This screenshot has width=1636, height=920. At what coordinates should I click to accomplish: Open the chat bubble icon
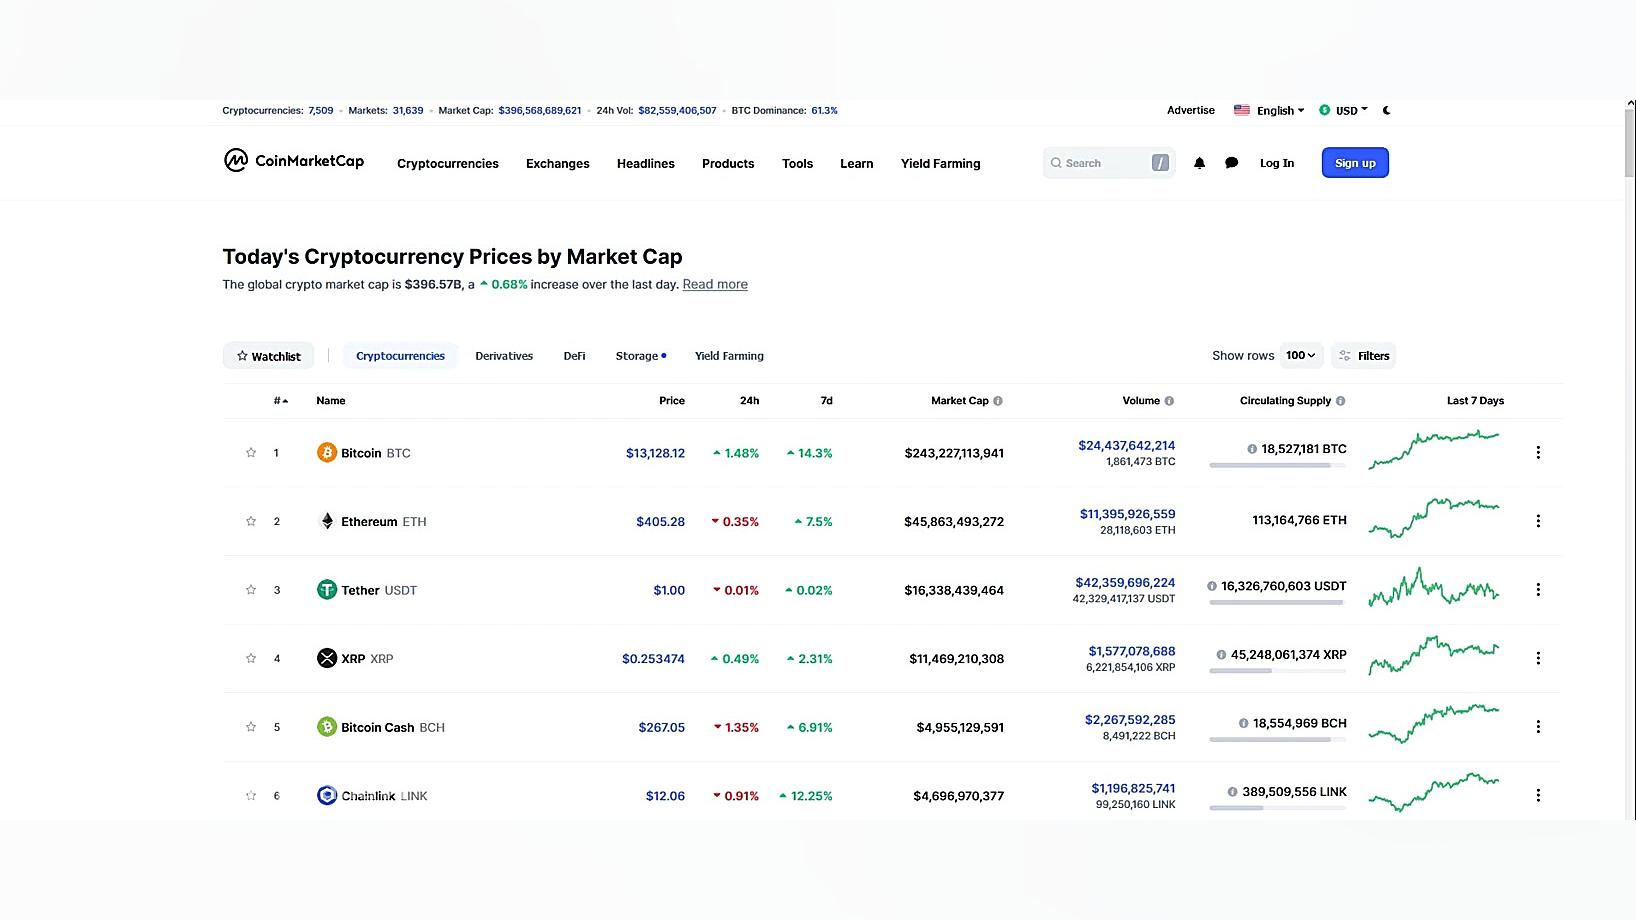coord(1232,163)
